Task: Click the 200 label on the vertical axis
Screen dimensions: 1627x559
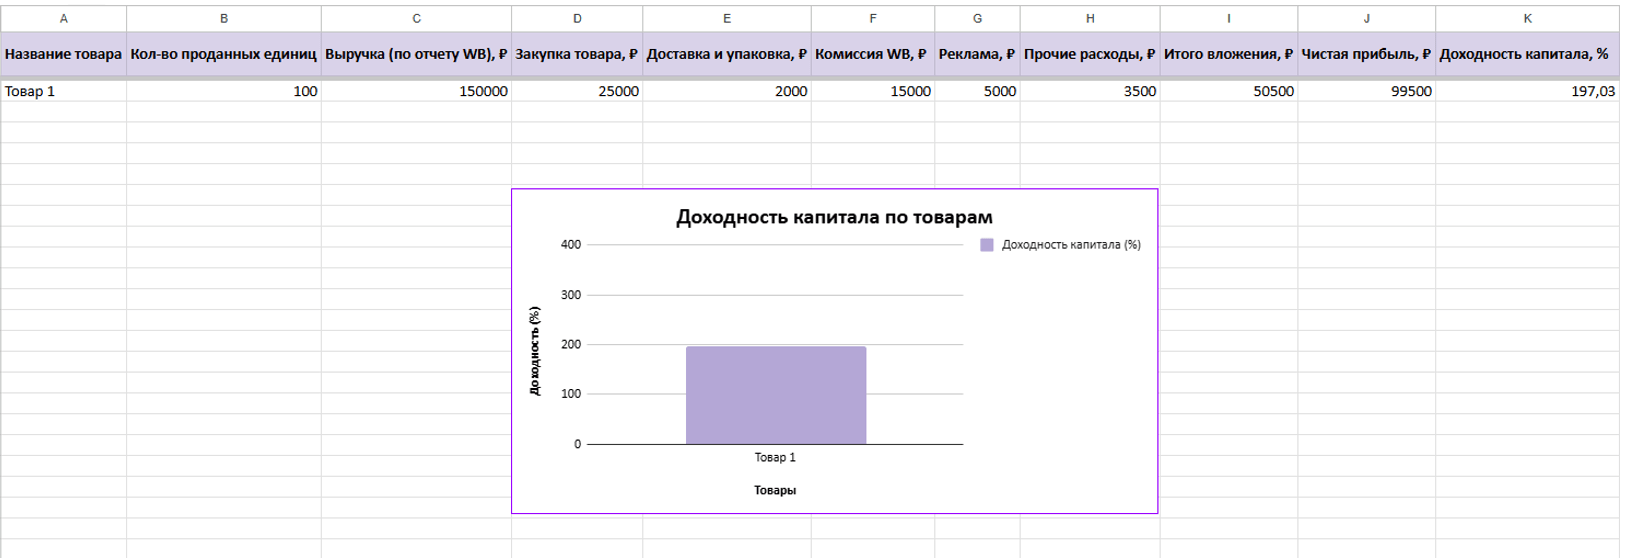Action: [x=571, y=344]
